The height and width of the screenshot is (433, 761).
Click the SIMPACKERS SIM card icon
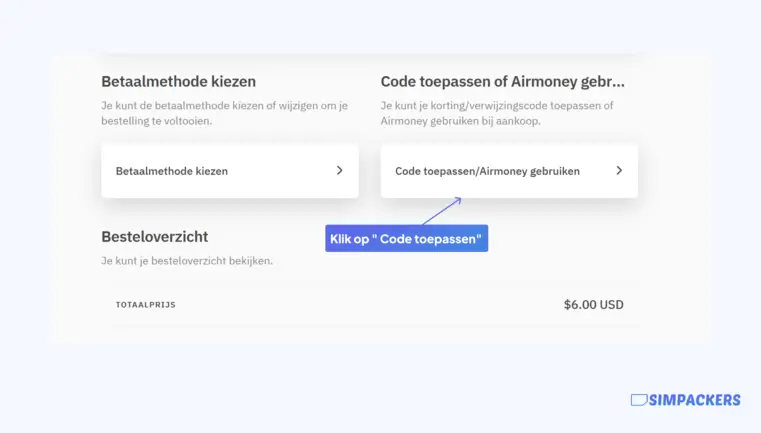click(x=639, y=400)
